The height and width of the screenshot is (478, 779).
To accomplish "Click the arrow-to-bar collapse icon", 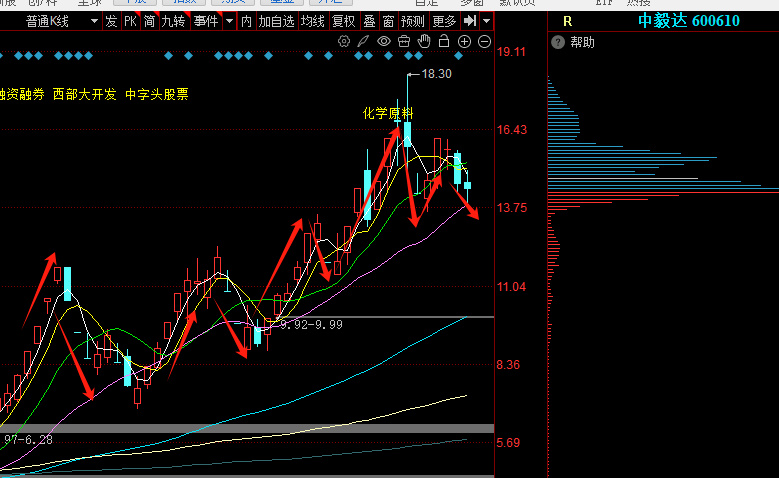I will (x=470, y=21).
